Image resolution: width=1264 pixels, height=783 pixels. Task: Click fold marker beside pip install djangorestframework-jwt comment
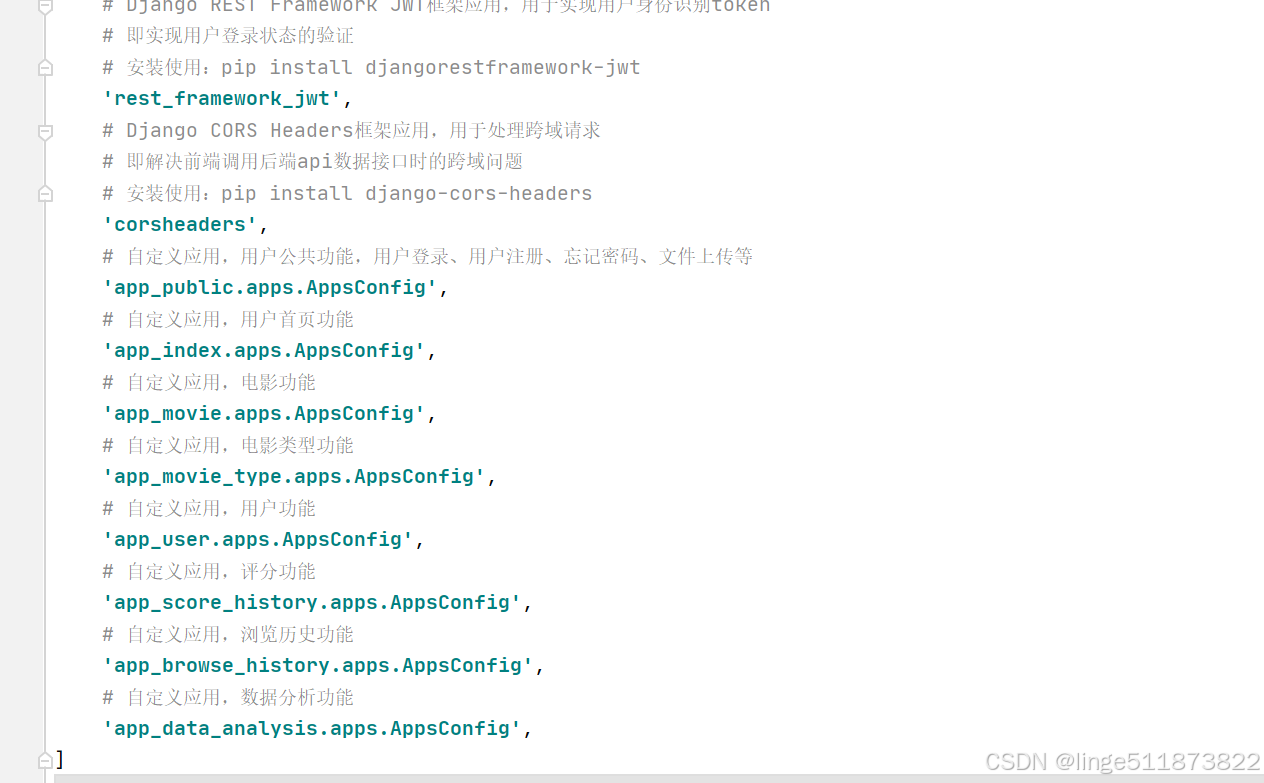[x=45, y=68]
